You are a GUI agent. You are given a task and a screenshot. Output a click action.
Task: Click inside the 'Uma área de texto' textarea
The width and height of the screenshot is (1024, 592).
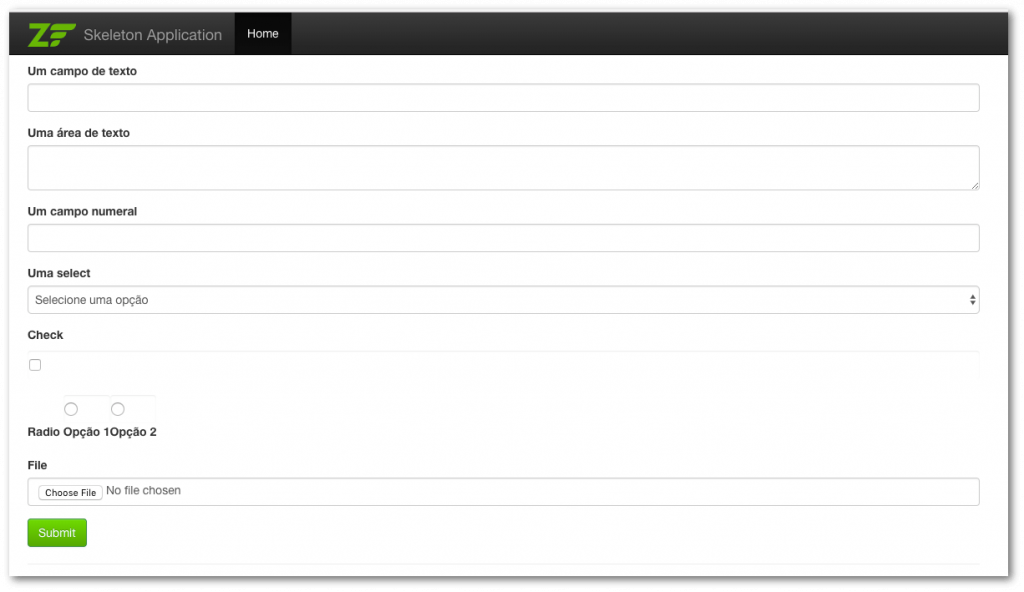click(x=503, y=168)
